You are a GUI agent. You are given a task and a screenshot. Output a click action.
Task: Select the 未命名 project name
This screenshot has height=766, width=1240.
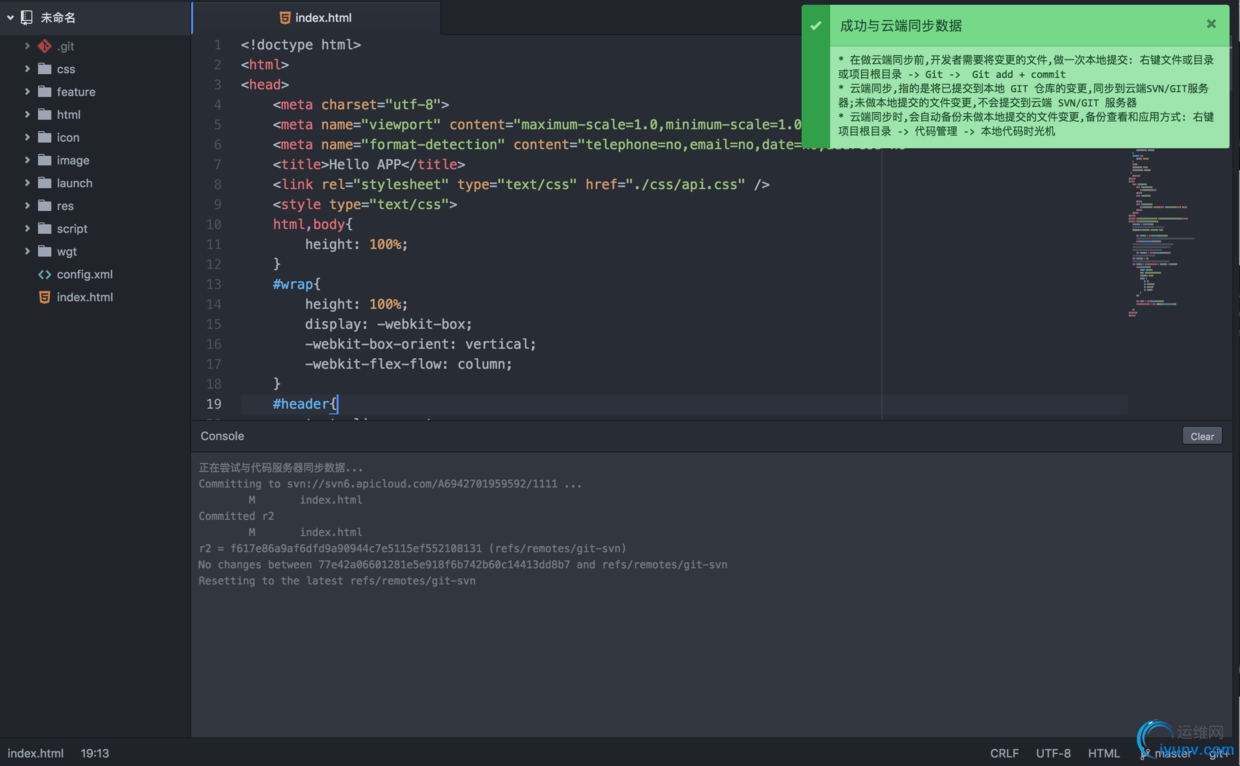(x=58, y=17)
